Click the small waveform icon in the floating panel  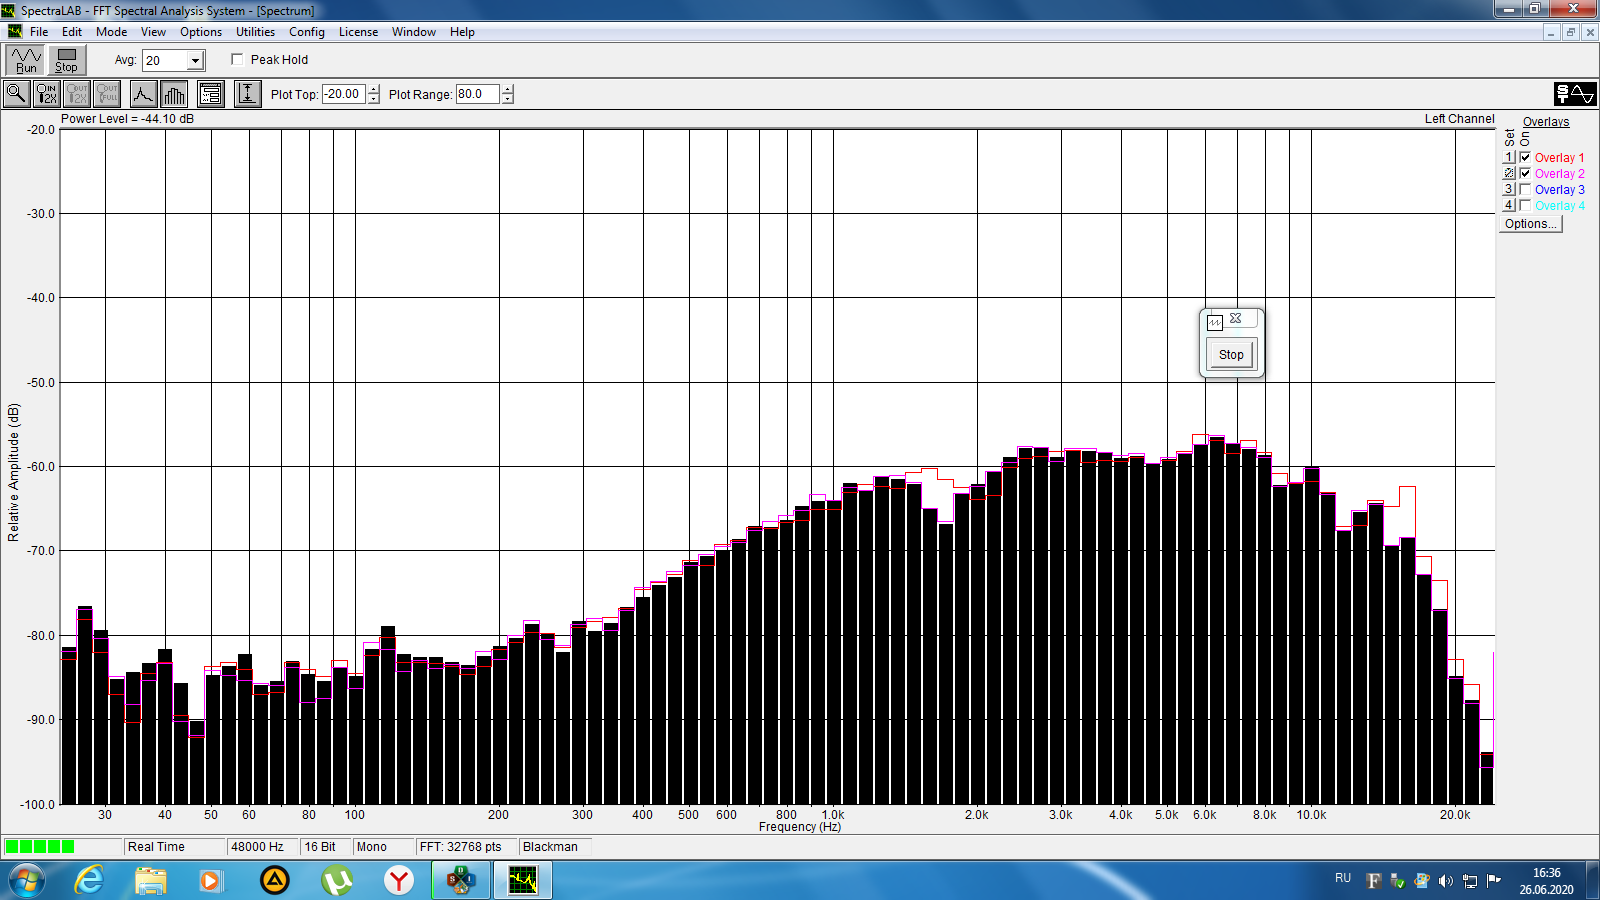1215,322
